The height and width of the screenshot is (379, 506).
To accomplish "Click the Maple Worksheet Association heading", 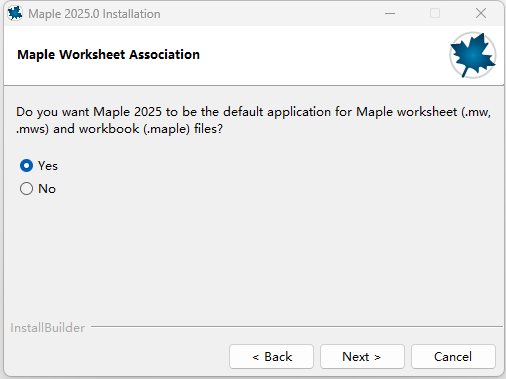I will (x=108, y=55).
